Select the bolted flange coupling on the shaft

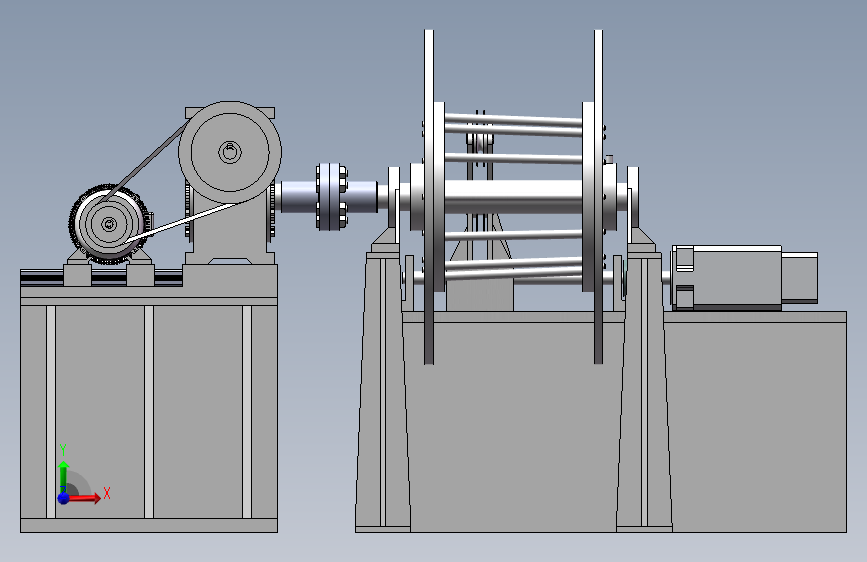point(332,196)
